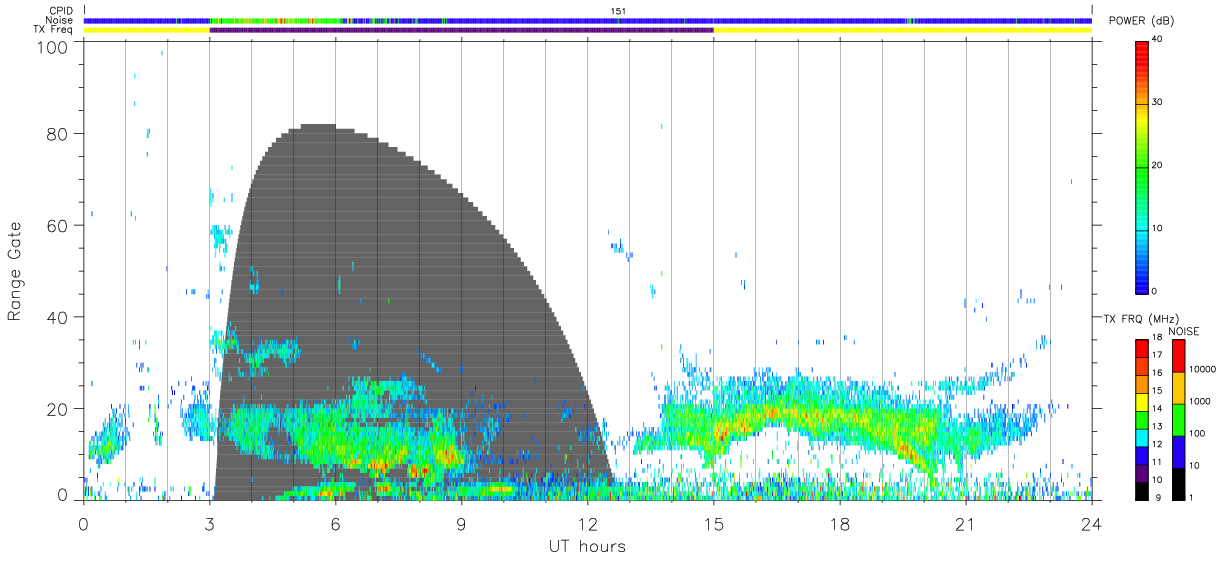
Task: Click the 40 tick on Range Gate axis
Action: coord(58,317)
